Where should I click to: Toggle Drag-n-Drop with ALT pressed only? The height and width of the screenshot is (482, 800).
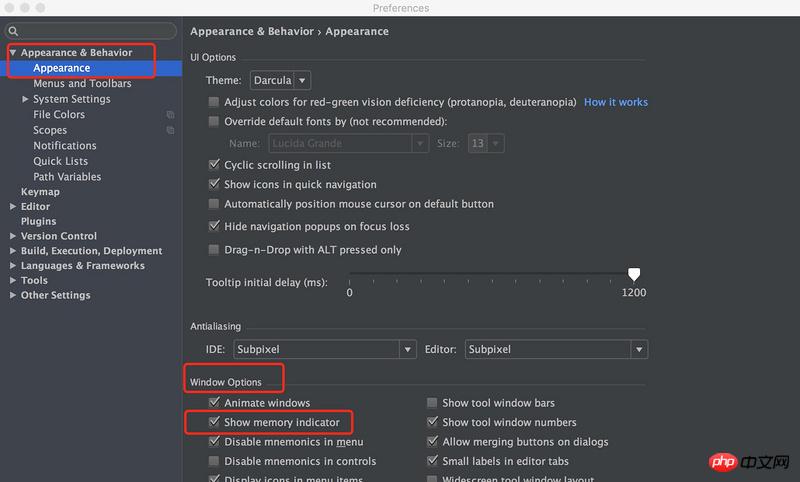214,250
